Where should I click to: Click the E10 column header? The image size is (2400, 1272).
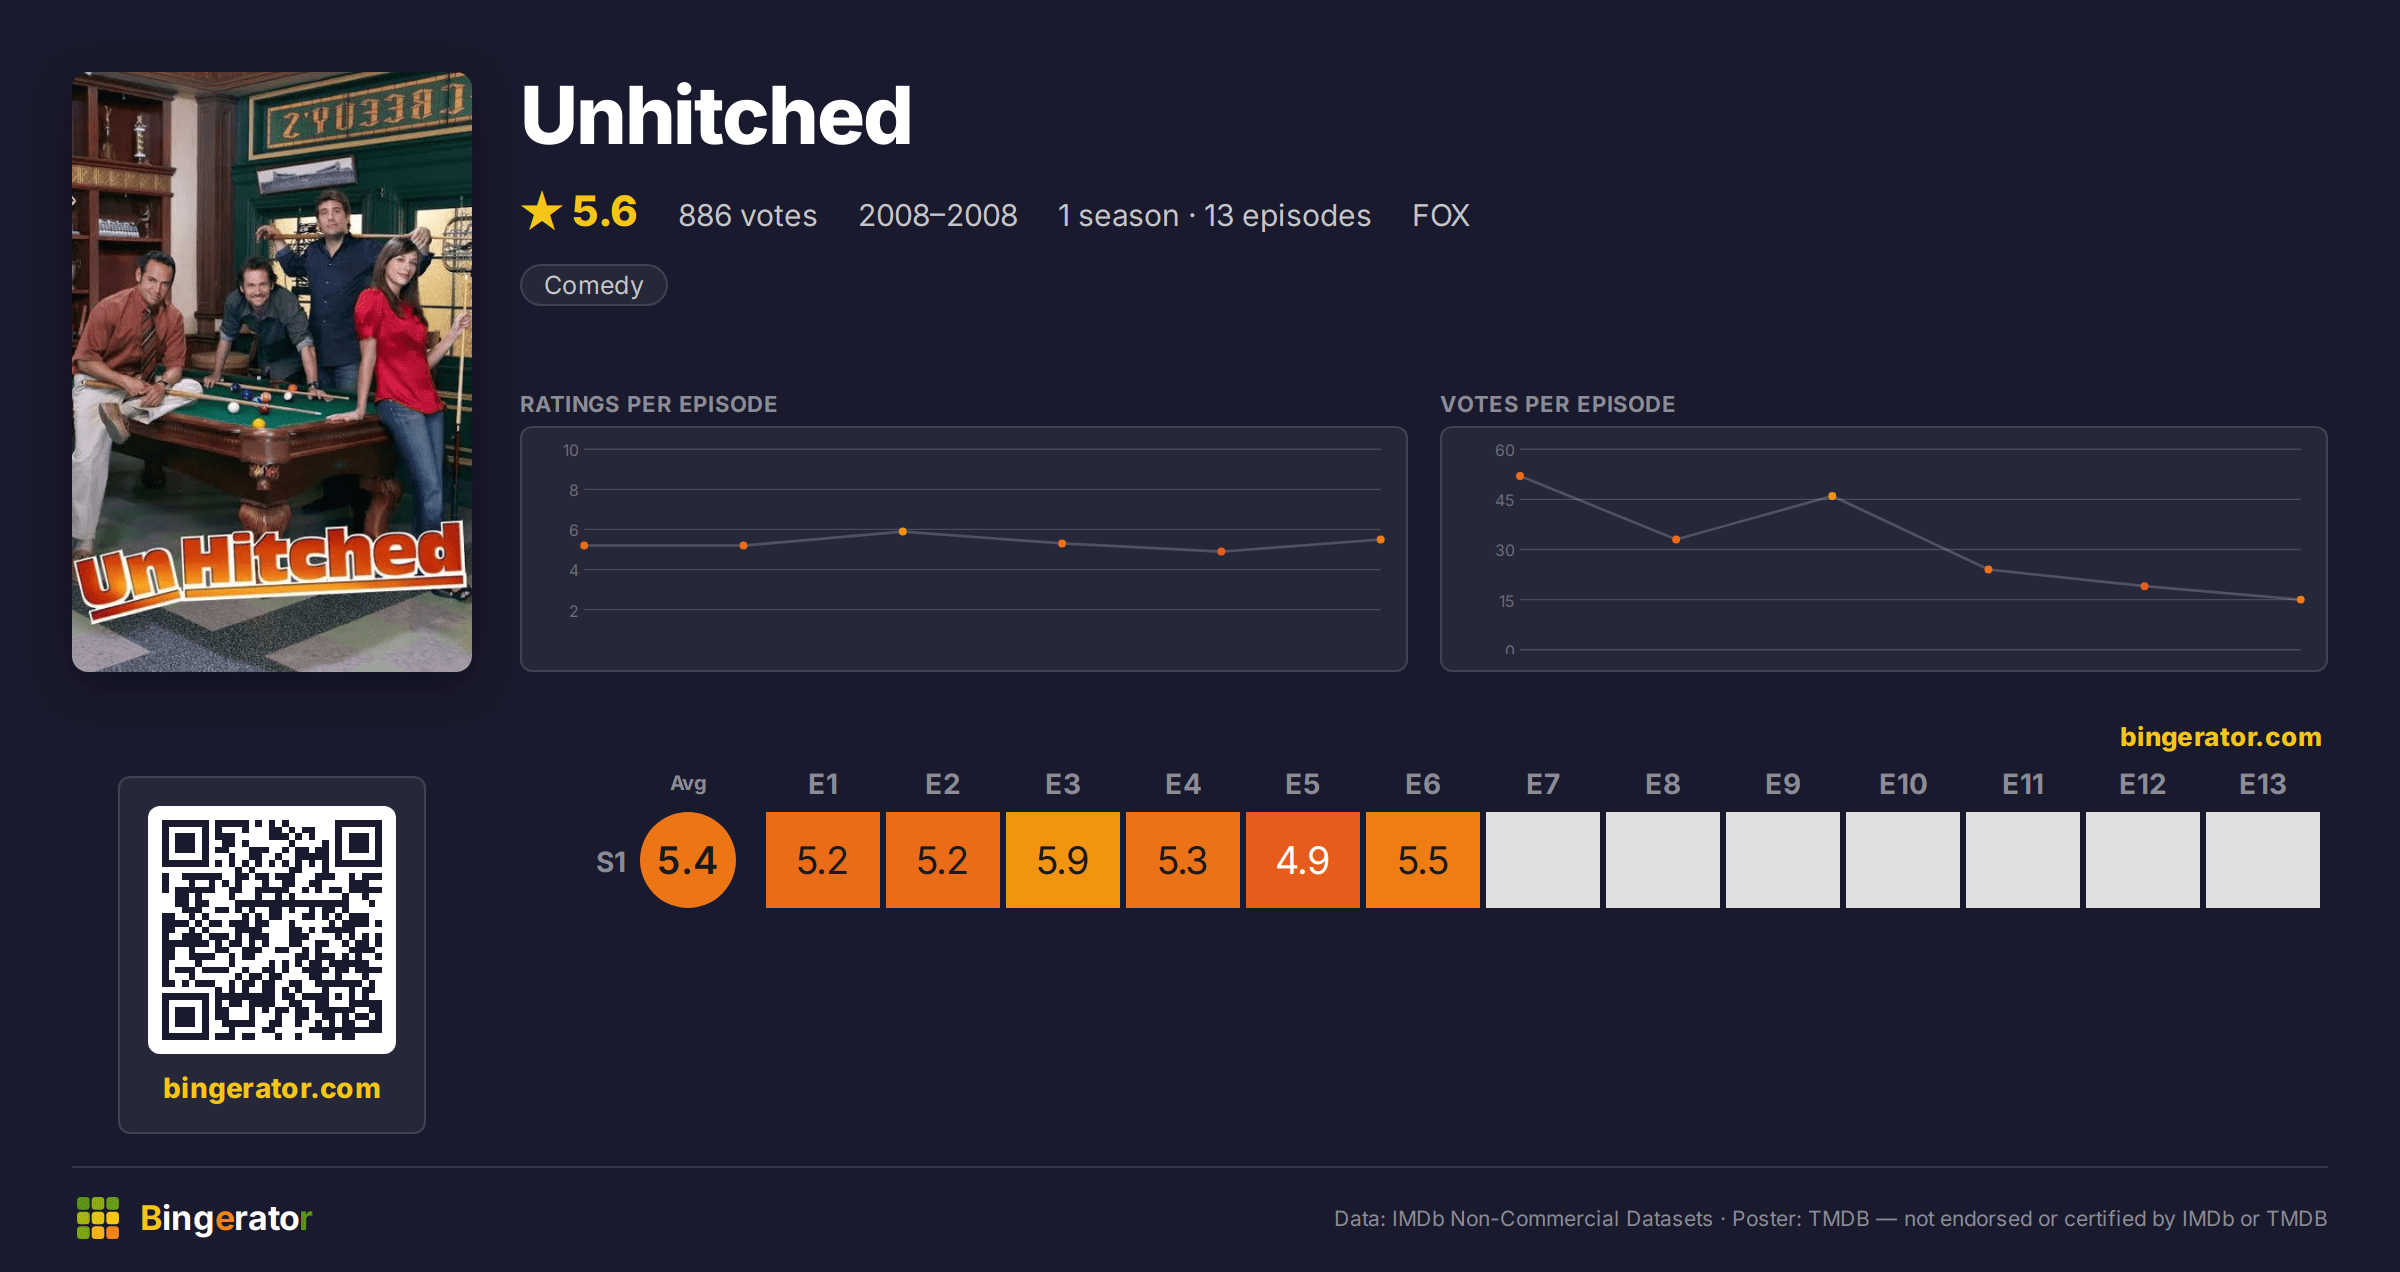1903,784
